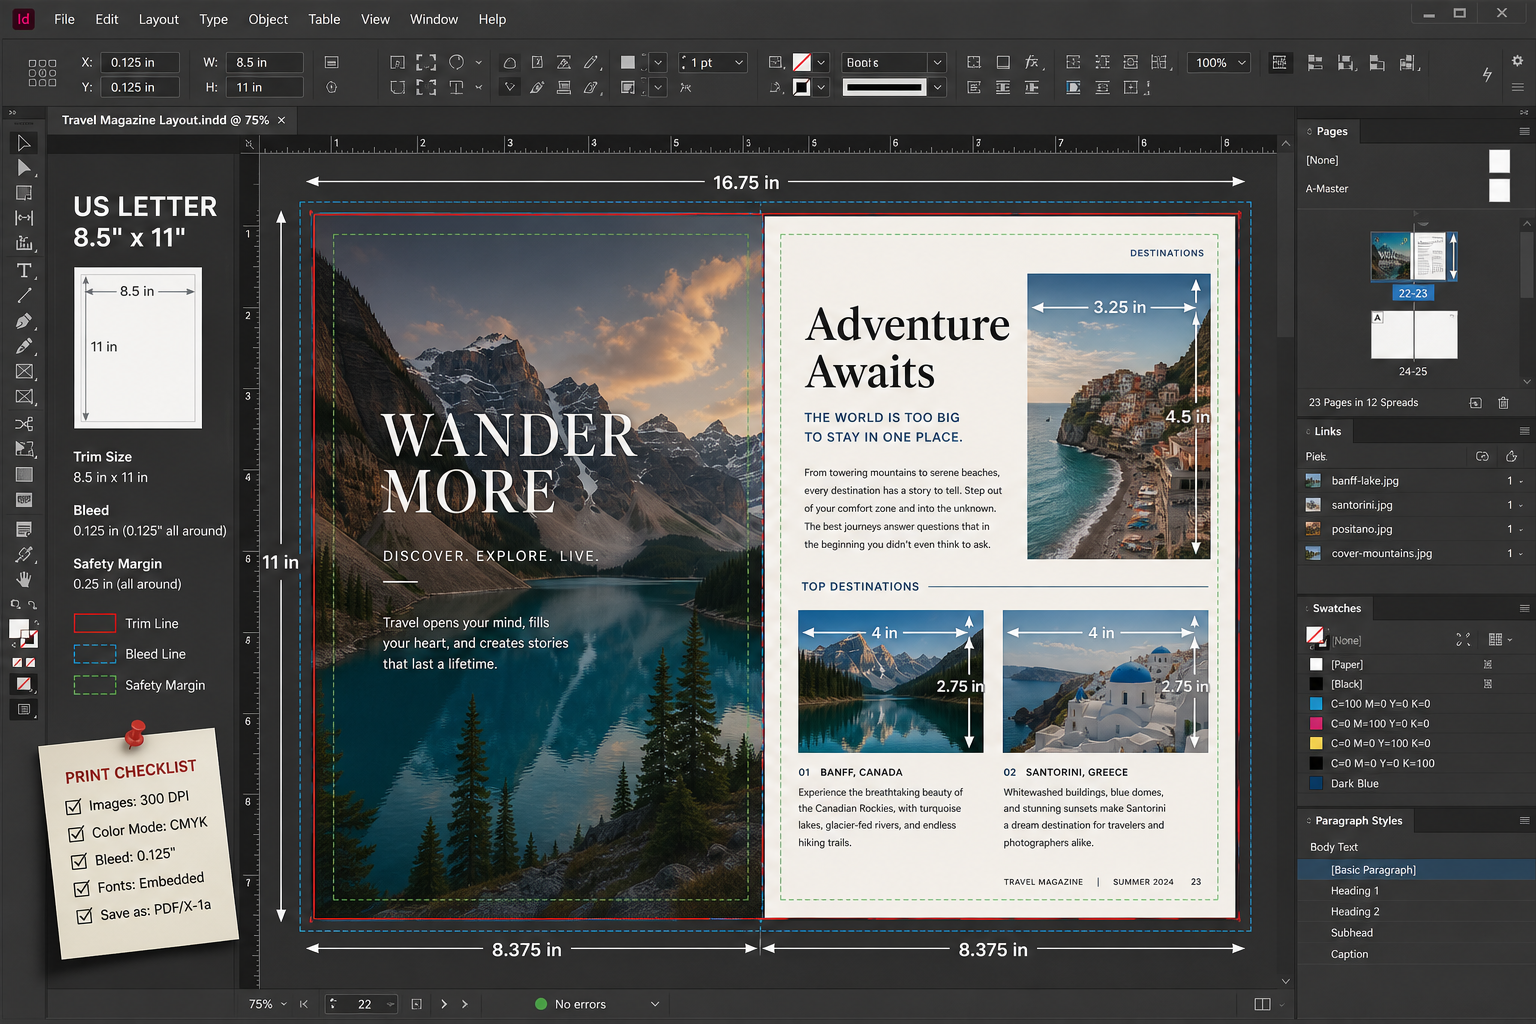Pick the Scissors tool
The image size is (1536, 1024).
coord(24,424)
